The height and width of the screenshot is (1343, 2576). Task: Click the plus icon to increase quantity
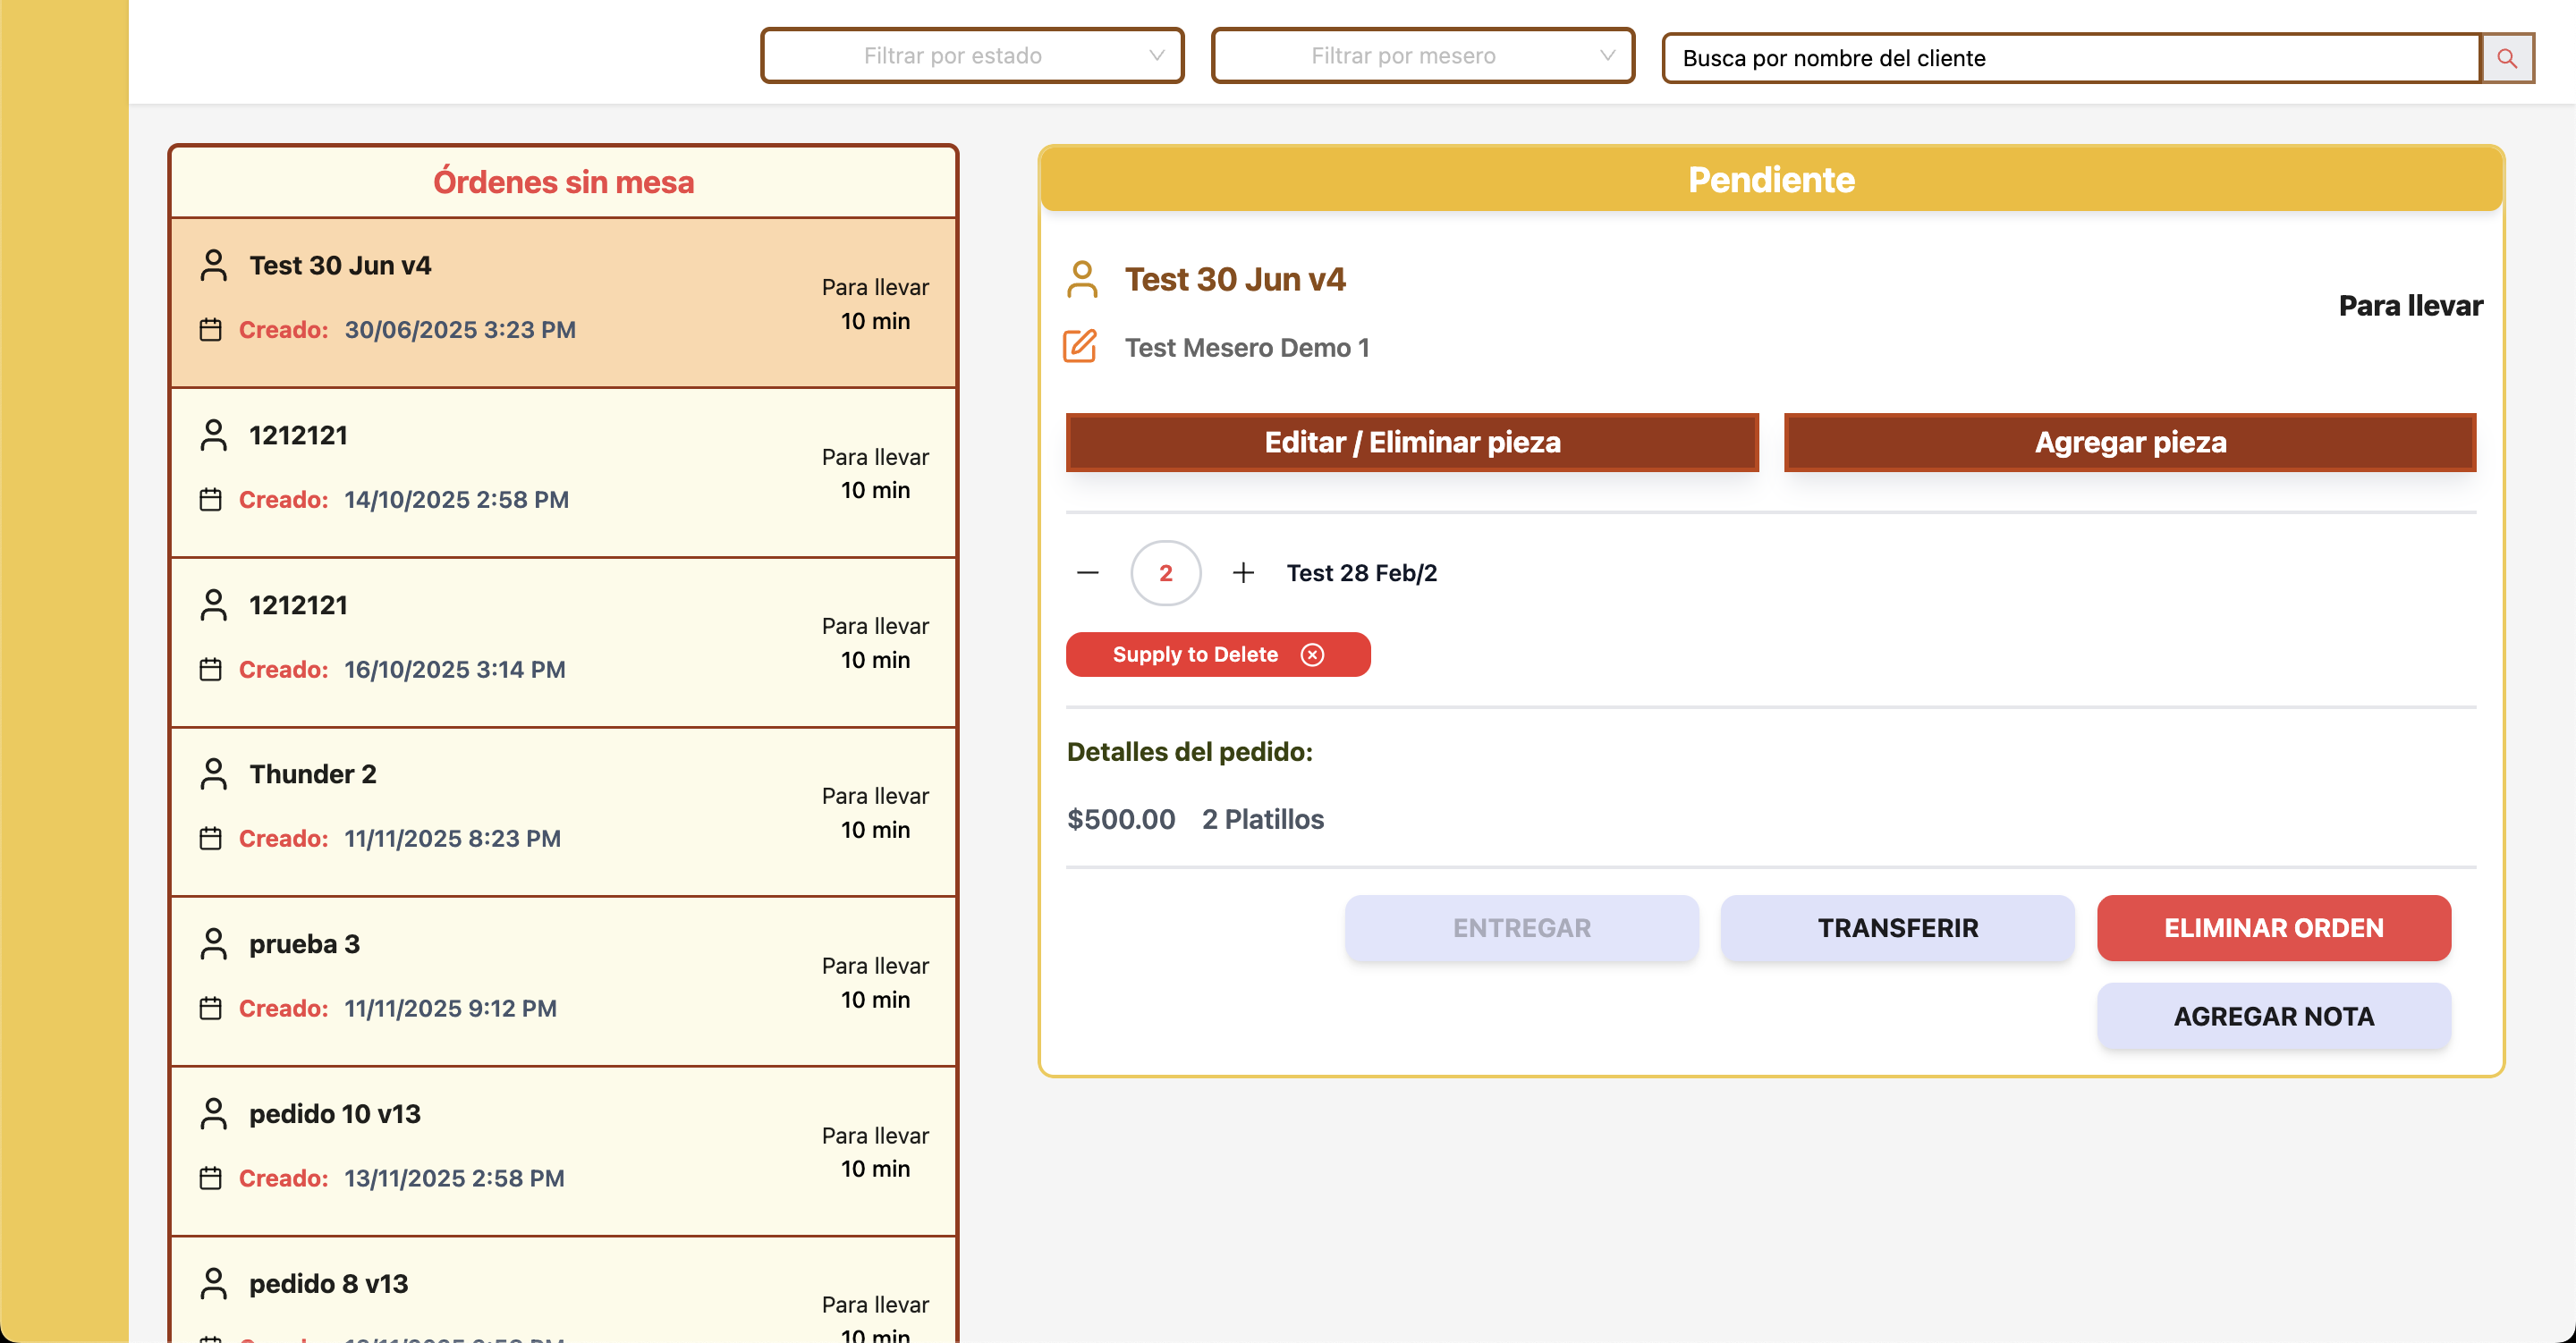point(1243,573)
